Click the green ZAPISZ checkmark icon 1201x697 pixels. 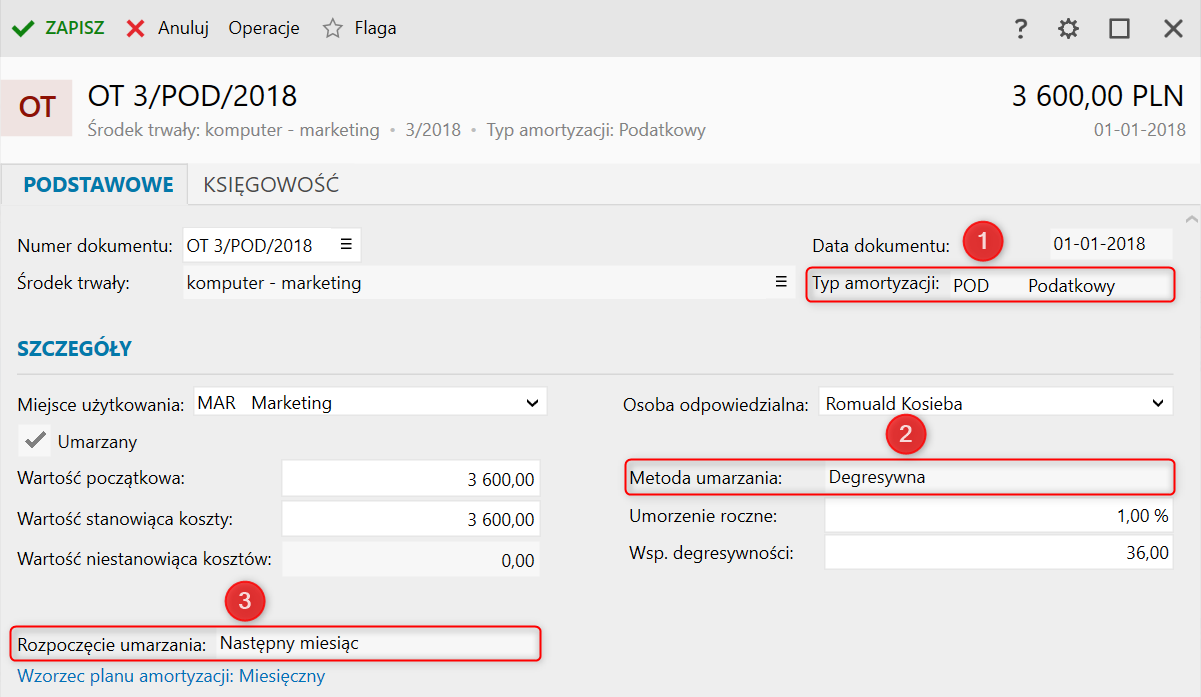point(23,29)
